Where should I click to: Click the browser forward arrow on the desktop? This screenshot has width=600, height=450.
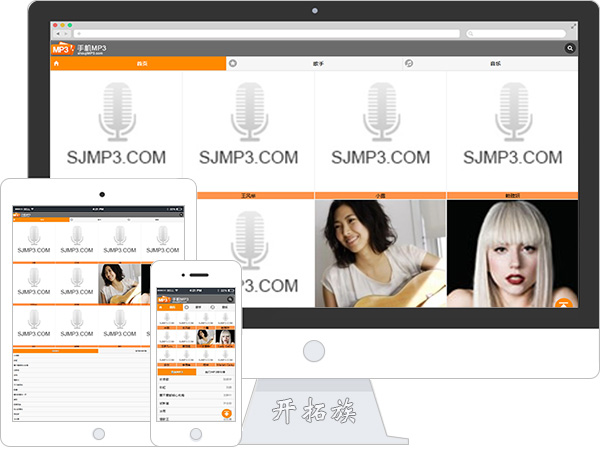point(65,34)
